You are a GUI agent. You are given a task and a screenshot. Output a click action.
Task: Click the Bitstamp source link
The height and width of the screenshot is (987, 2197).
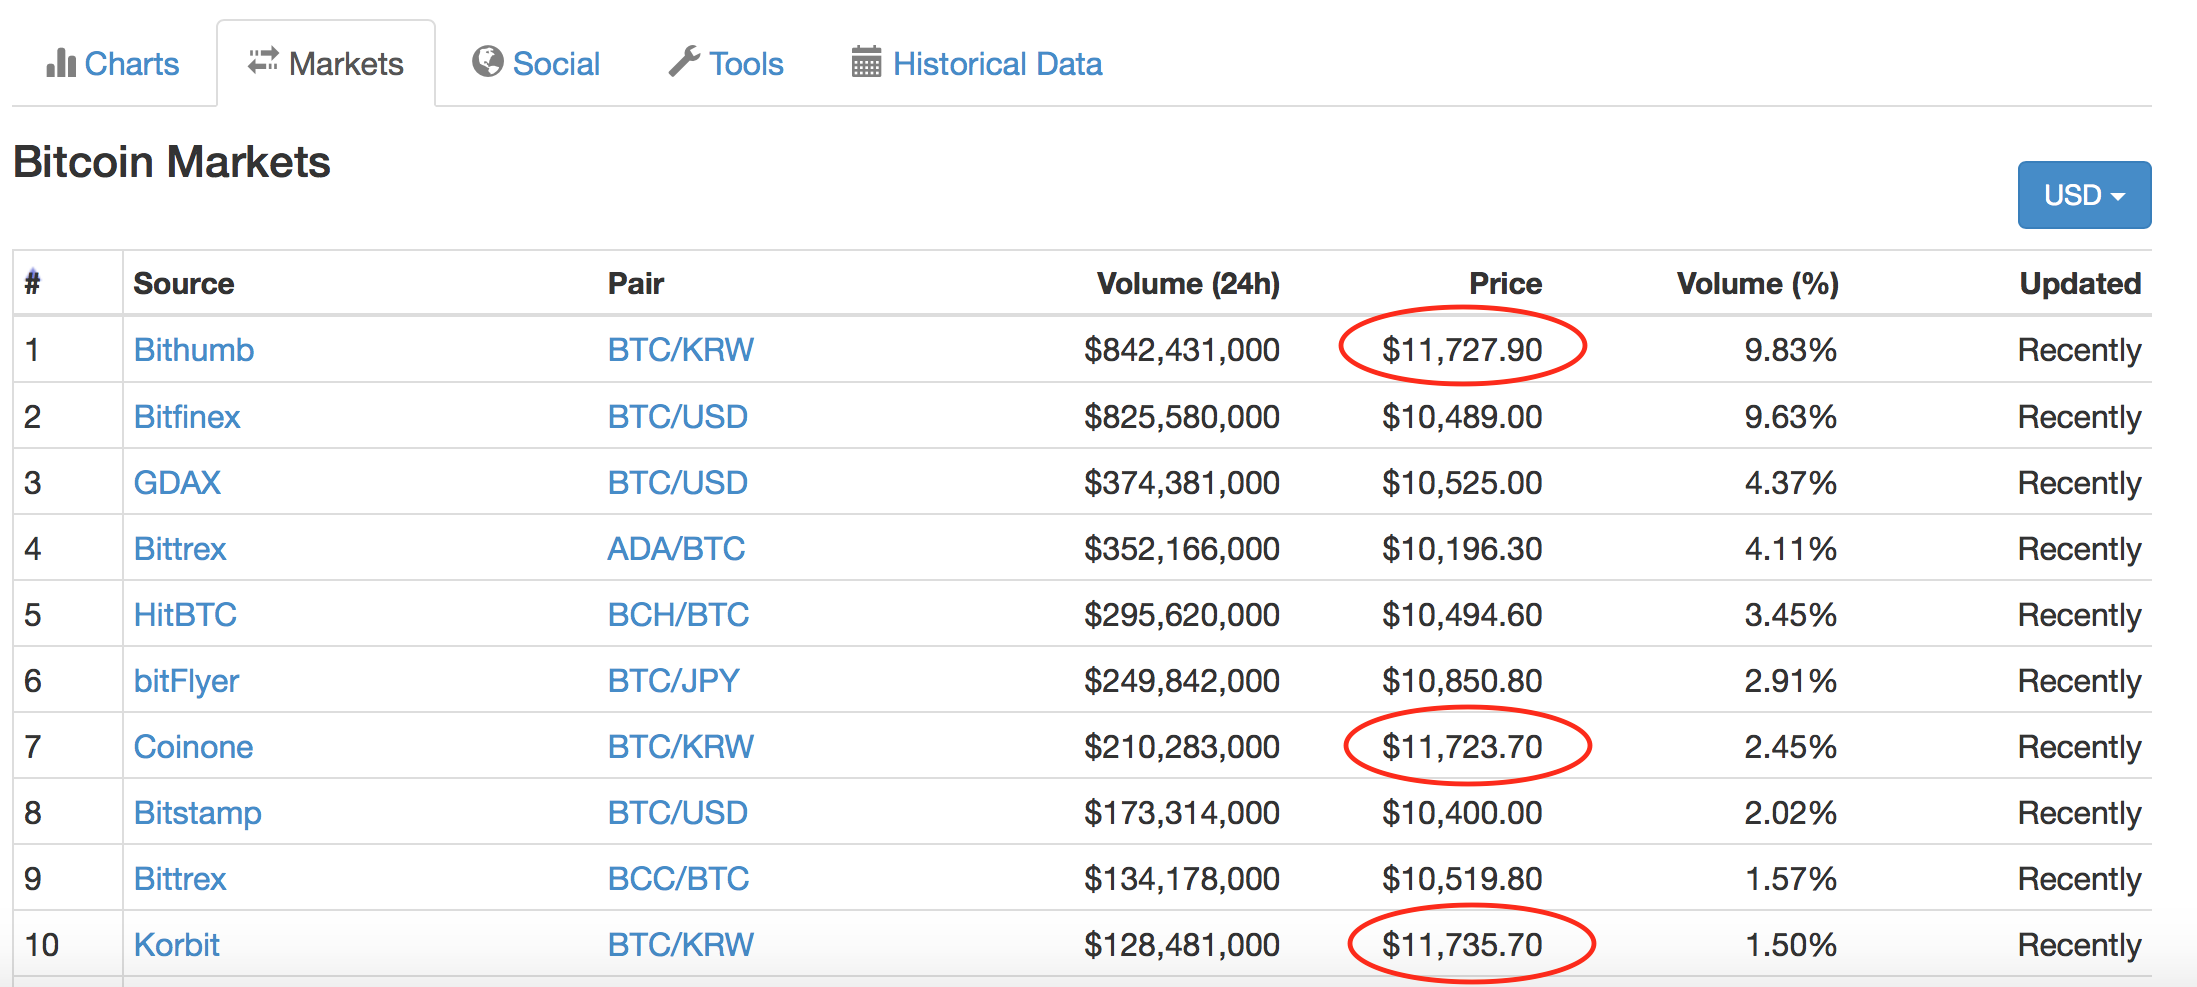[x=197, y=813]
